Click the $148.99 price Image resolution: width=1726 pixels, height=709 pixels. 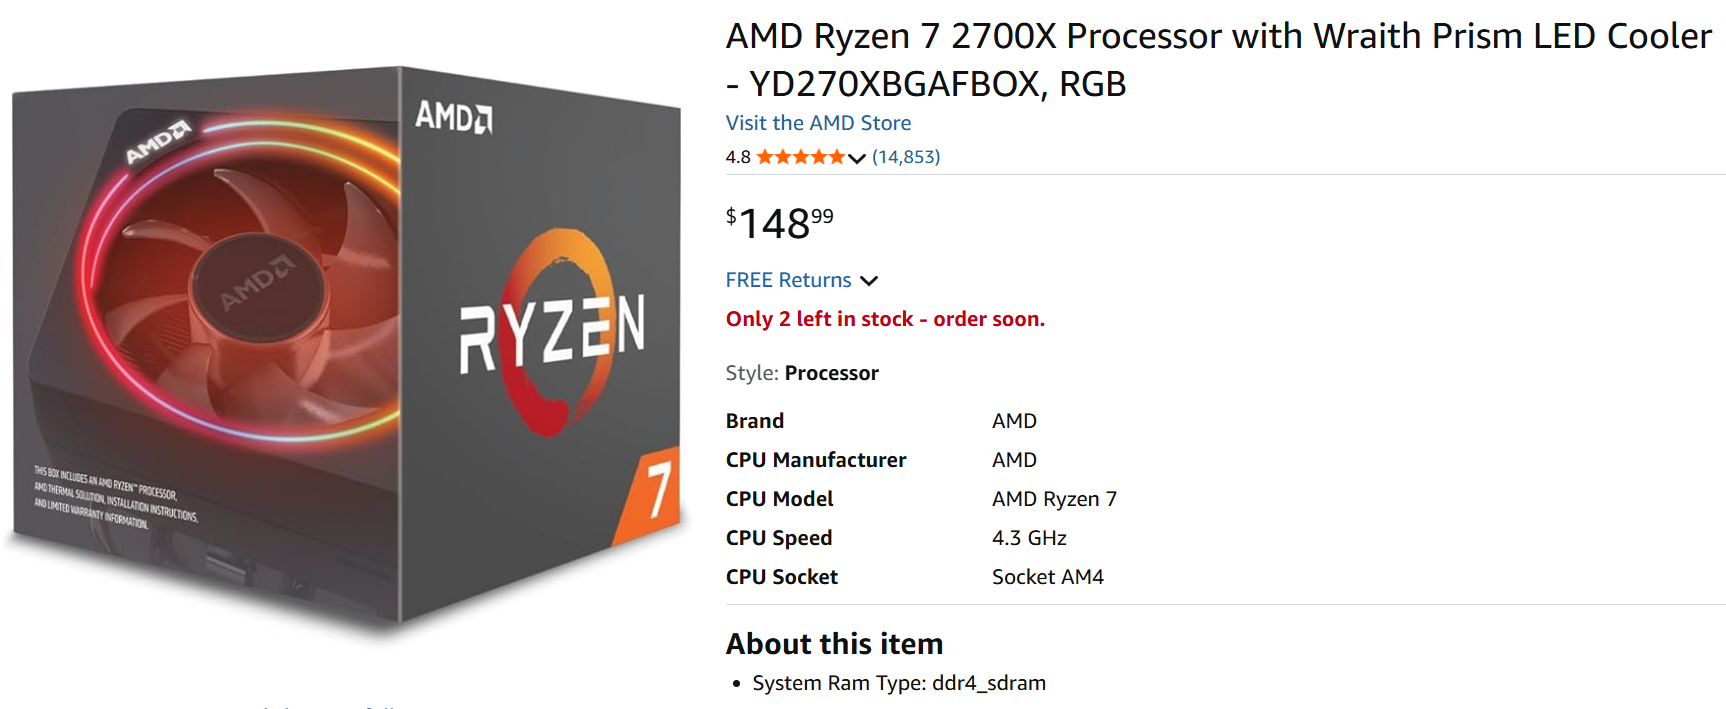pos(779,223)
